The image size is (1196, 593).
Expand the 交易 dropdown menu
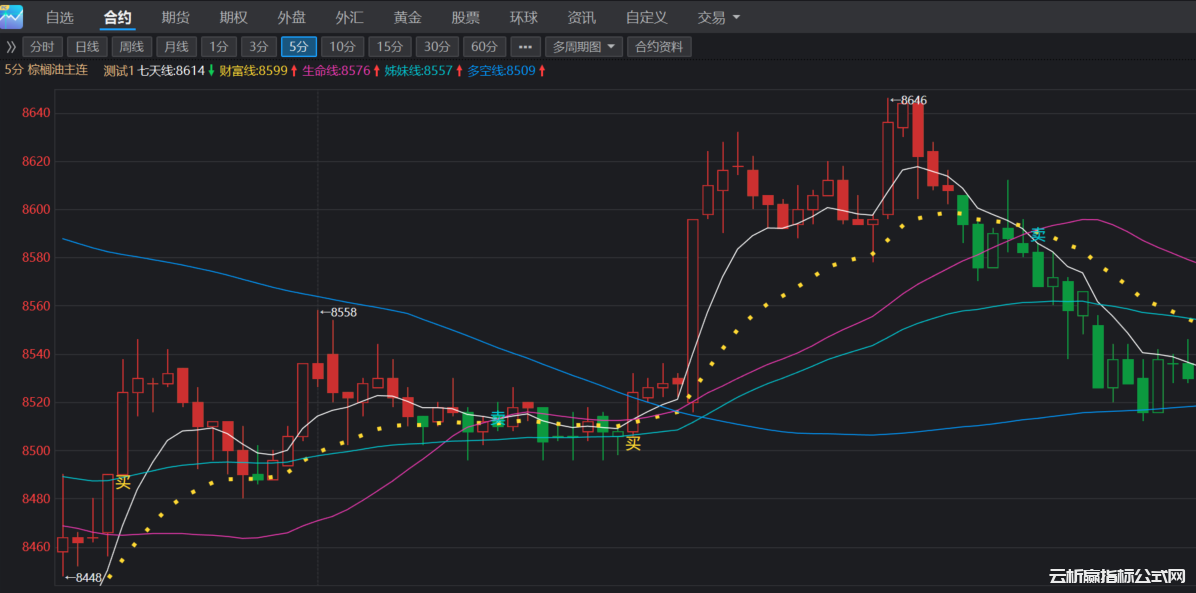719,17
